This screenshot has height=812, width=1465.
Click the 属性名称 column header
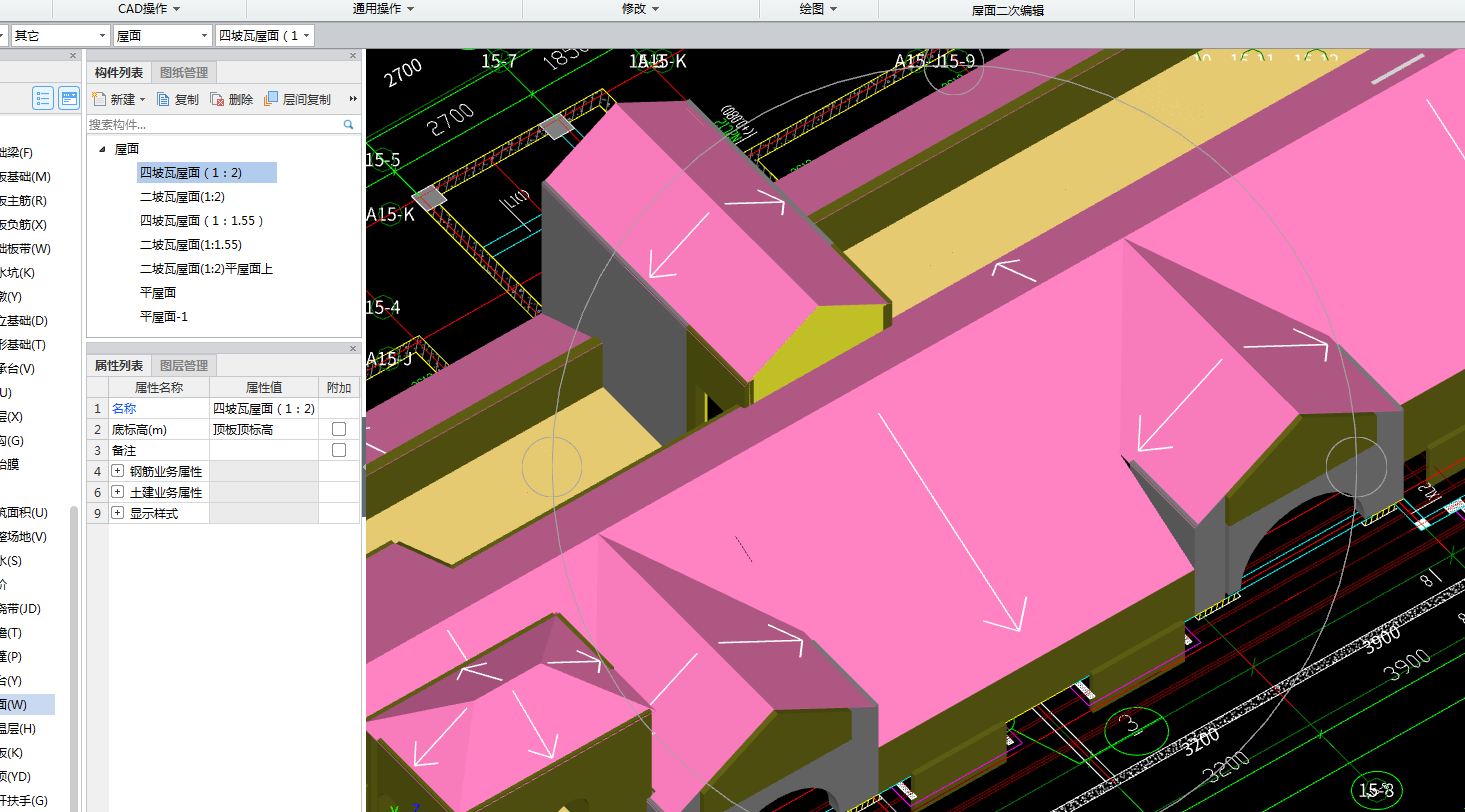click(158, 387)
